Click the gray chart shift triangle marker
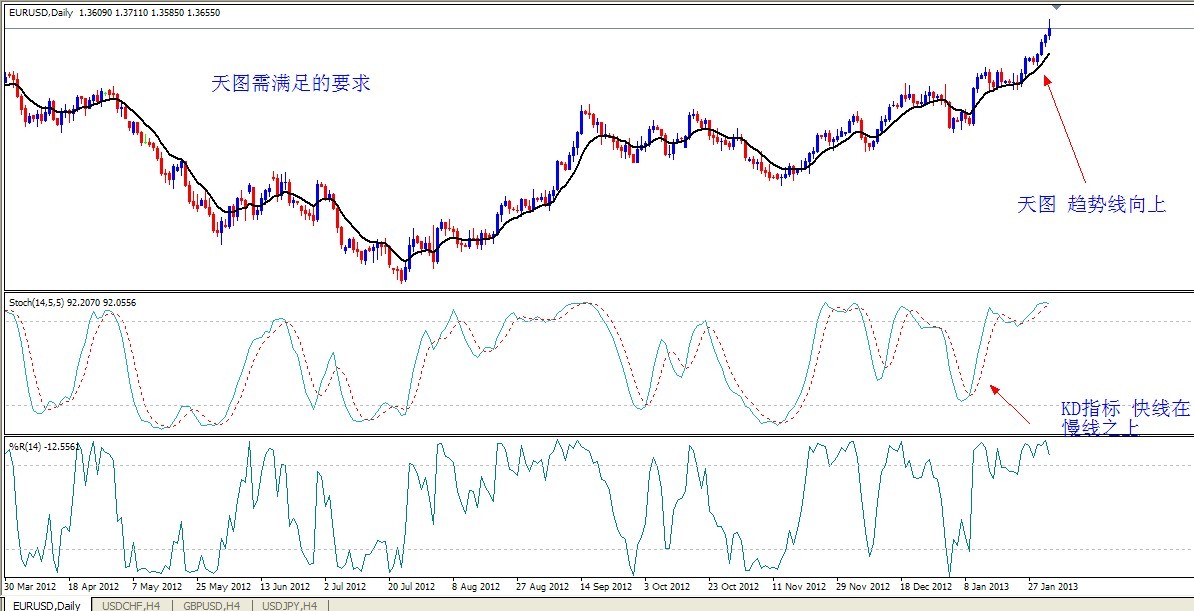The width and height of the screenshot is (1194, 611). [1057, 7]
